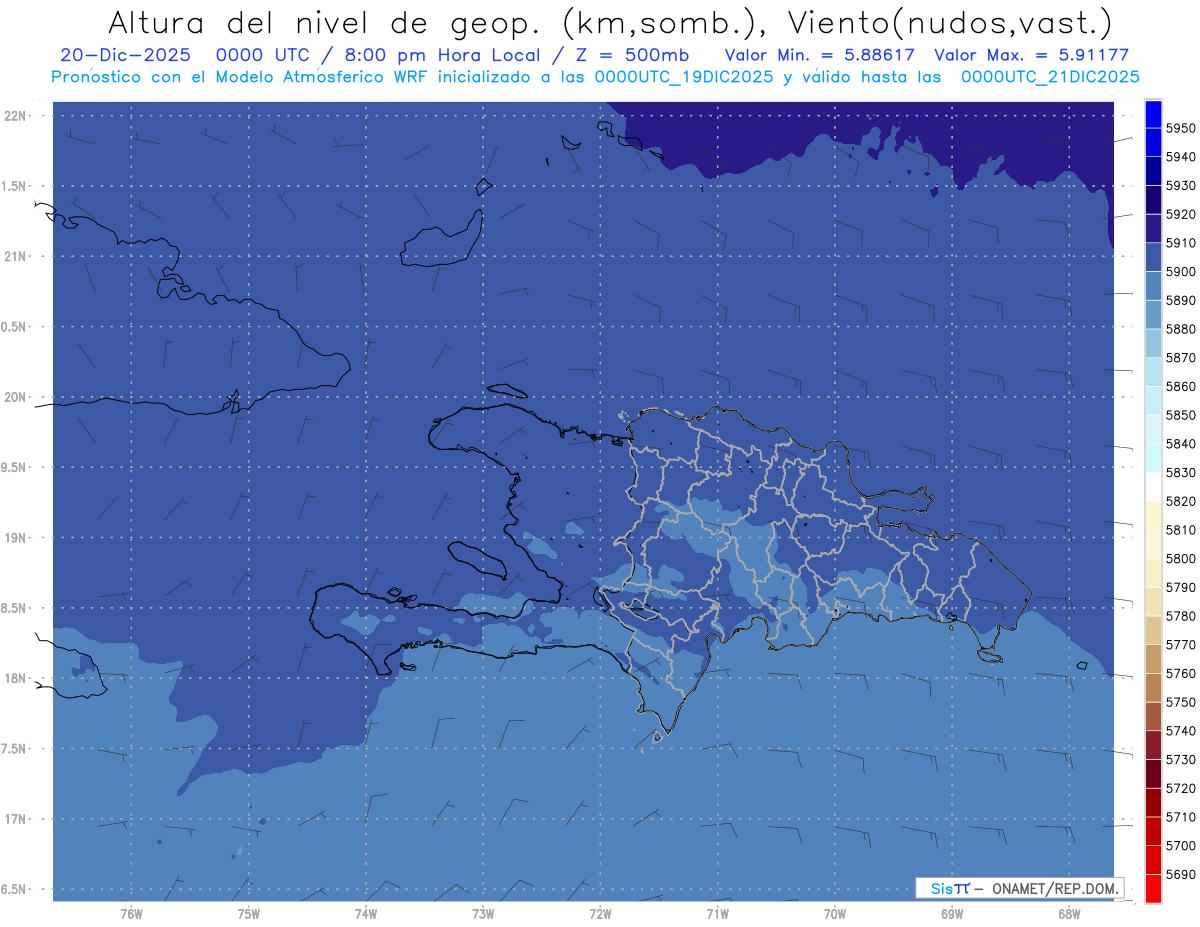Click the color swatch between 5910 and 5900

(x=1153, y=257)
